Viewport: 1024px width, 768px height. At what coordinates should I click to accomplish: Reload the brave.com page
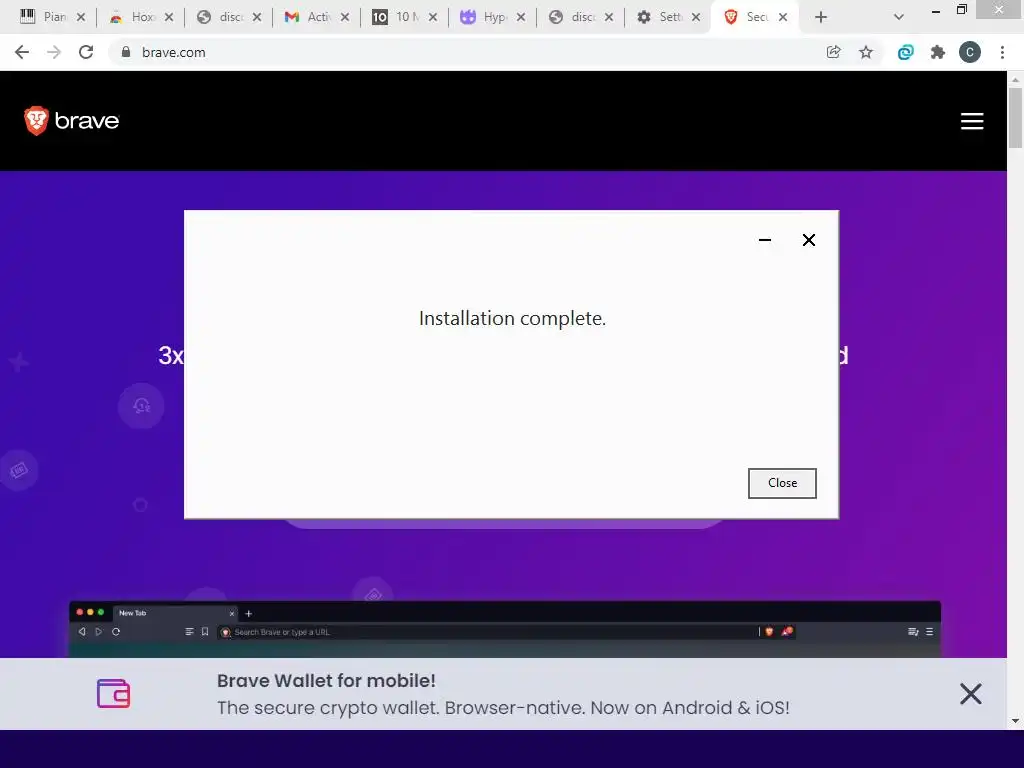[x=86, y=52]
